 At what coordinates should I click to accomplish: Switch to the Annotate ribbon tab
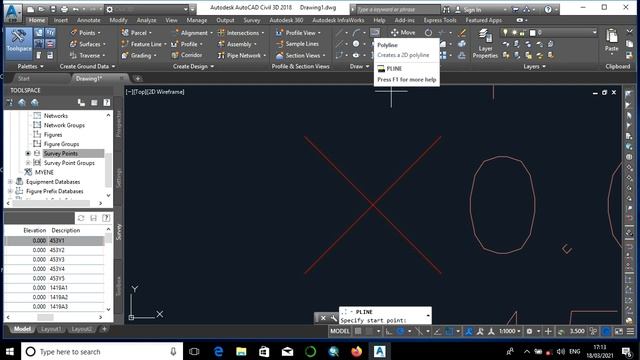(88, 20)
